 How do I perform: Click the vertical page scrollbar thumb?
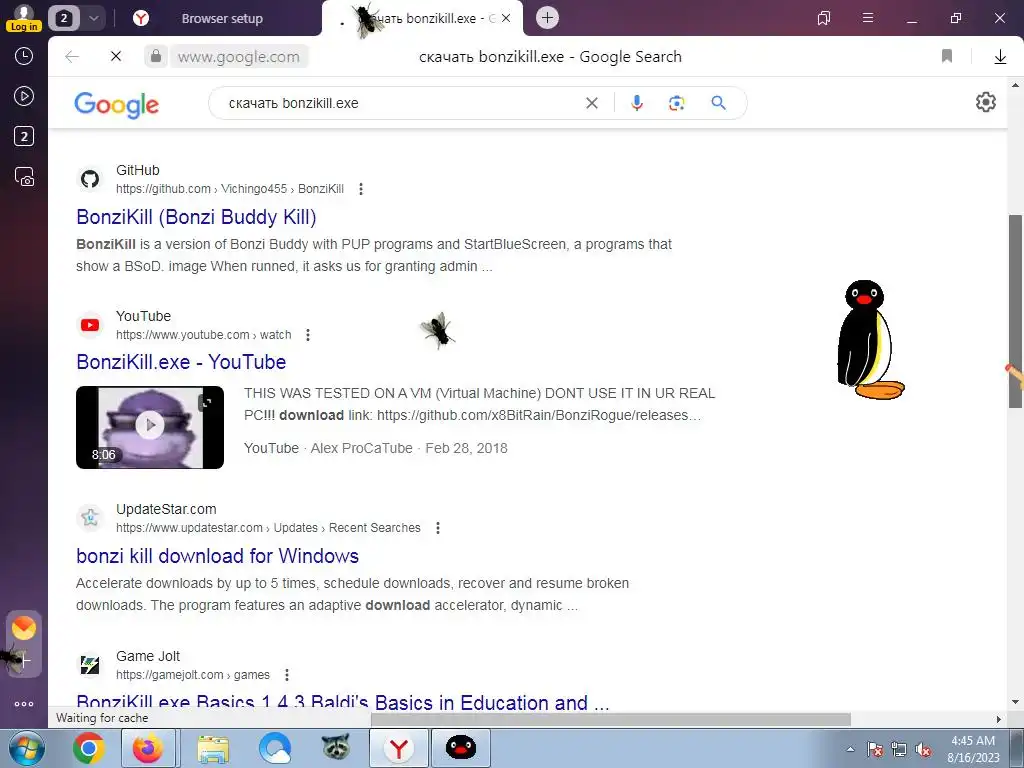point(1016,312)
